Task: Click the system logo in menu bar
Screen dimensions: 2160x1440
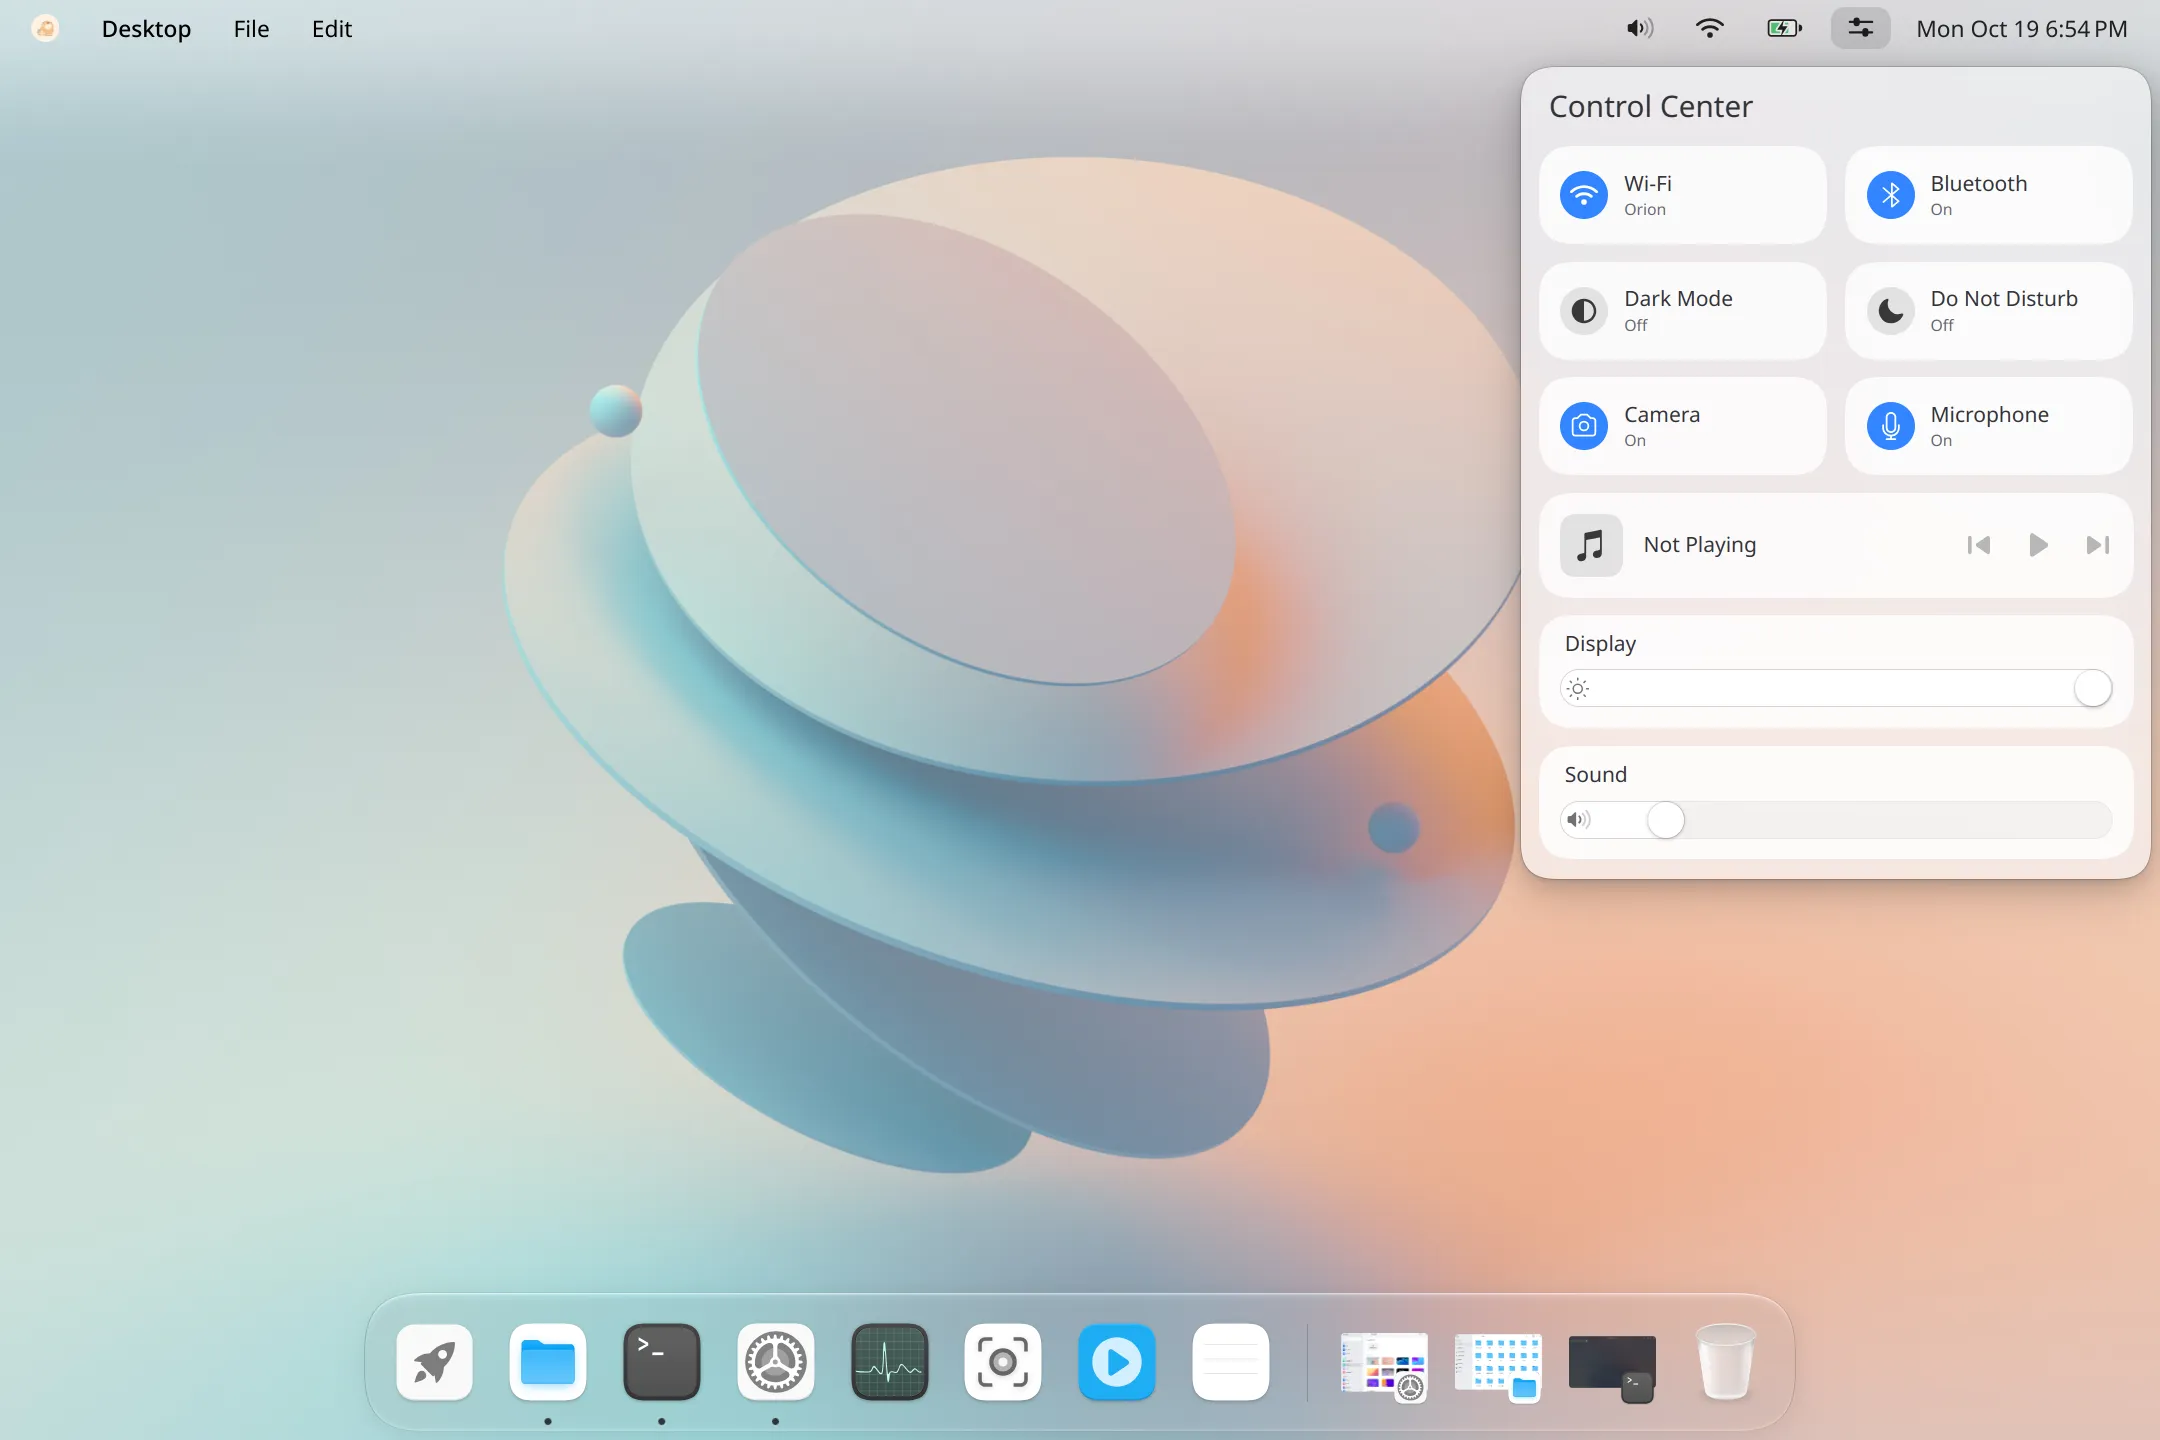Action: click(x=45, y=28)
